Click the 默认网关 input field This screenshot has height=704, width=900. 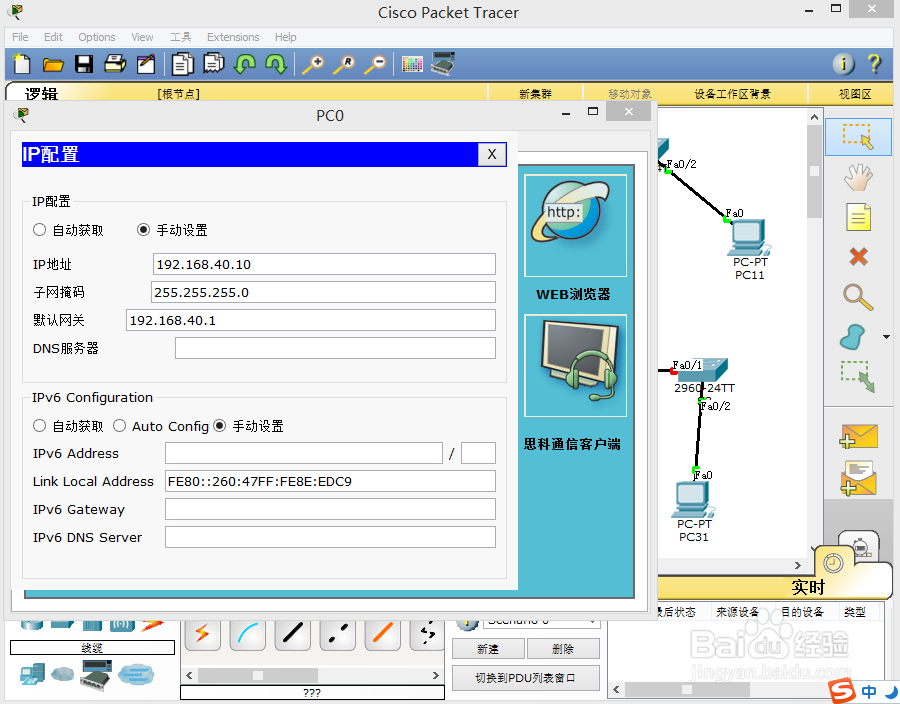311,320
